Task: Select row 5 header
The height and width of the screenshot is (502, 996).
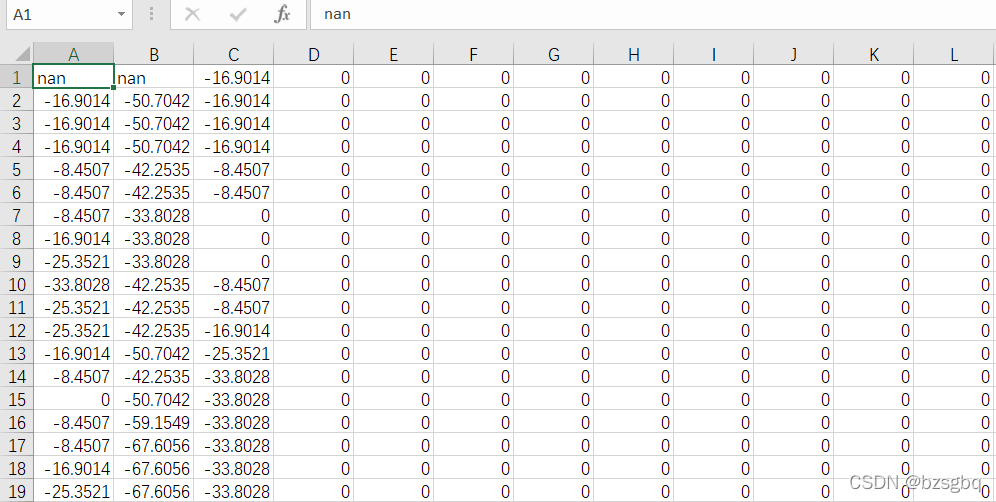Action: (x=17, y=169)
